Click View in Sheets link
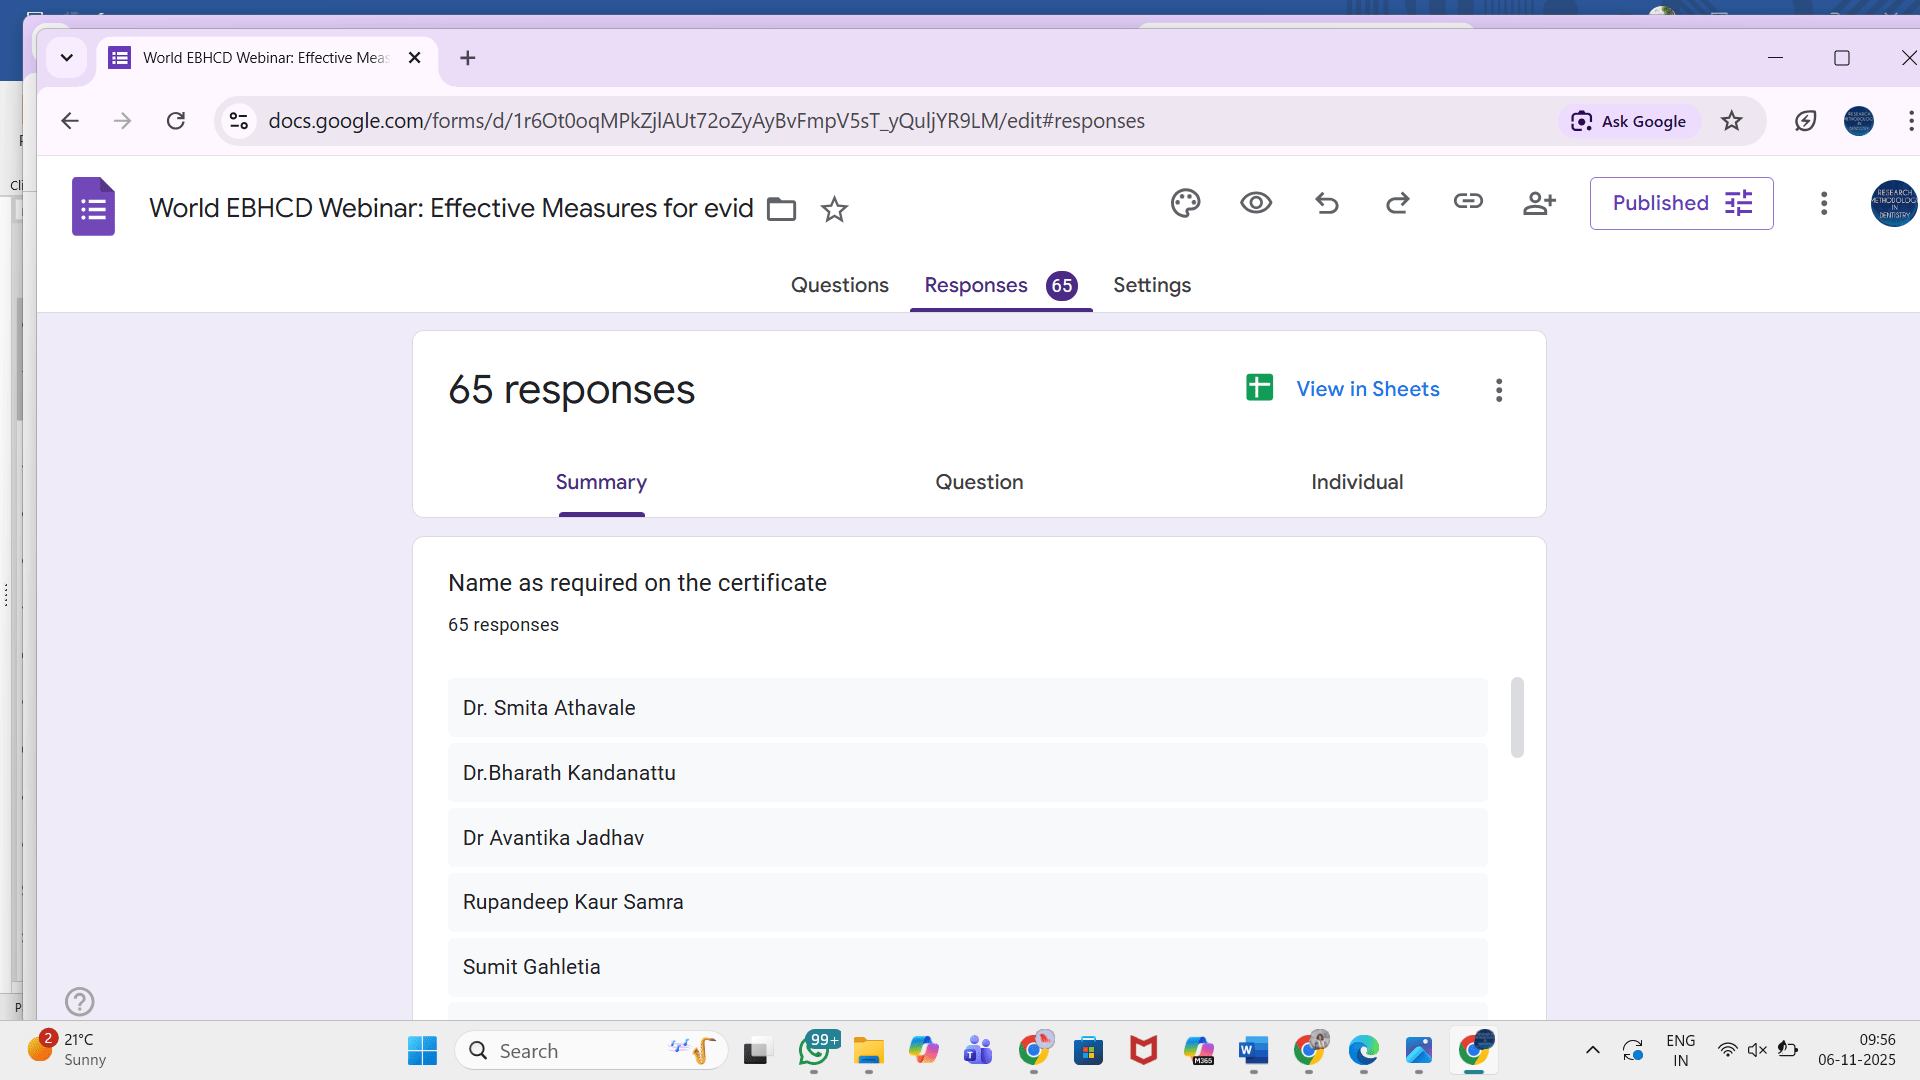 coord(1367,389)
